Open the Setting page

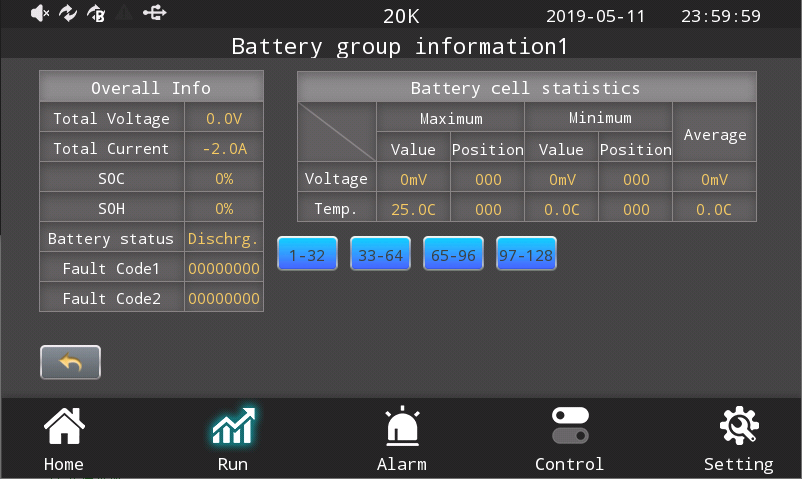coord(739,439)
